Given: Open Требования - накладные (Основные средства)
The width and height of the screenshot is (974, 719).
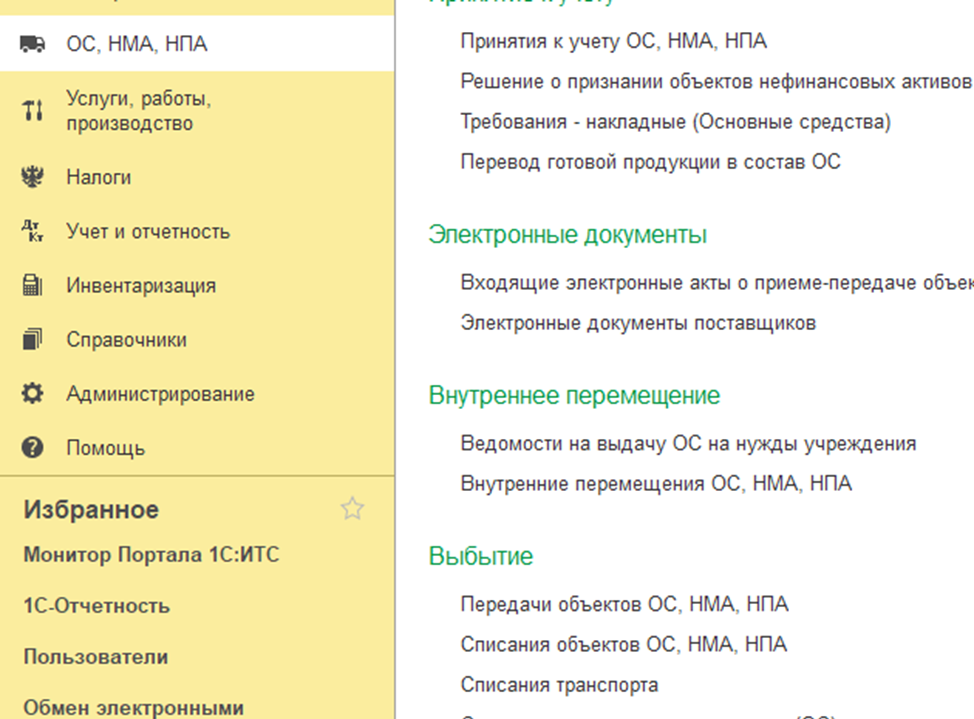Looking at the screenshot, I should click(x=676, y=122).
